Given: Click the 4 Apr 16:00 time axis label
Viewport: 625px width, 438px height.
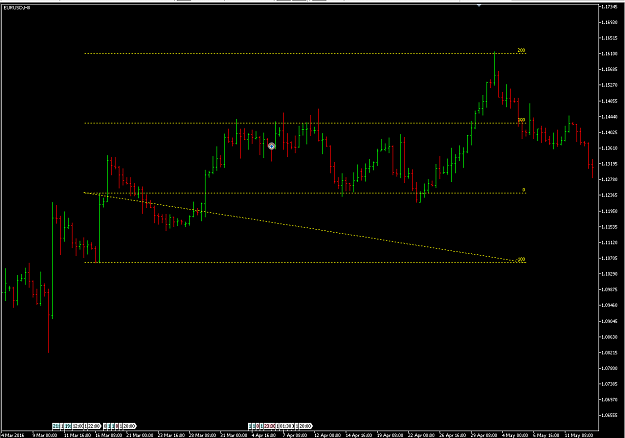Looking at the screenshot, I should coord(264,435).
